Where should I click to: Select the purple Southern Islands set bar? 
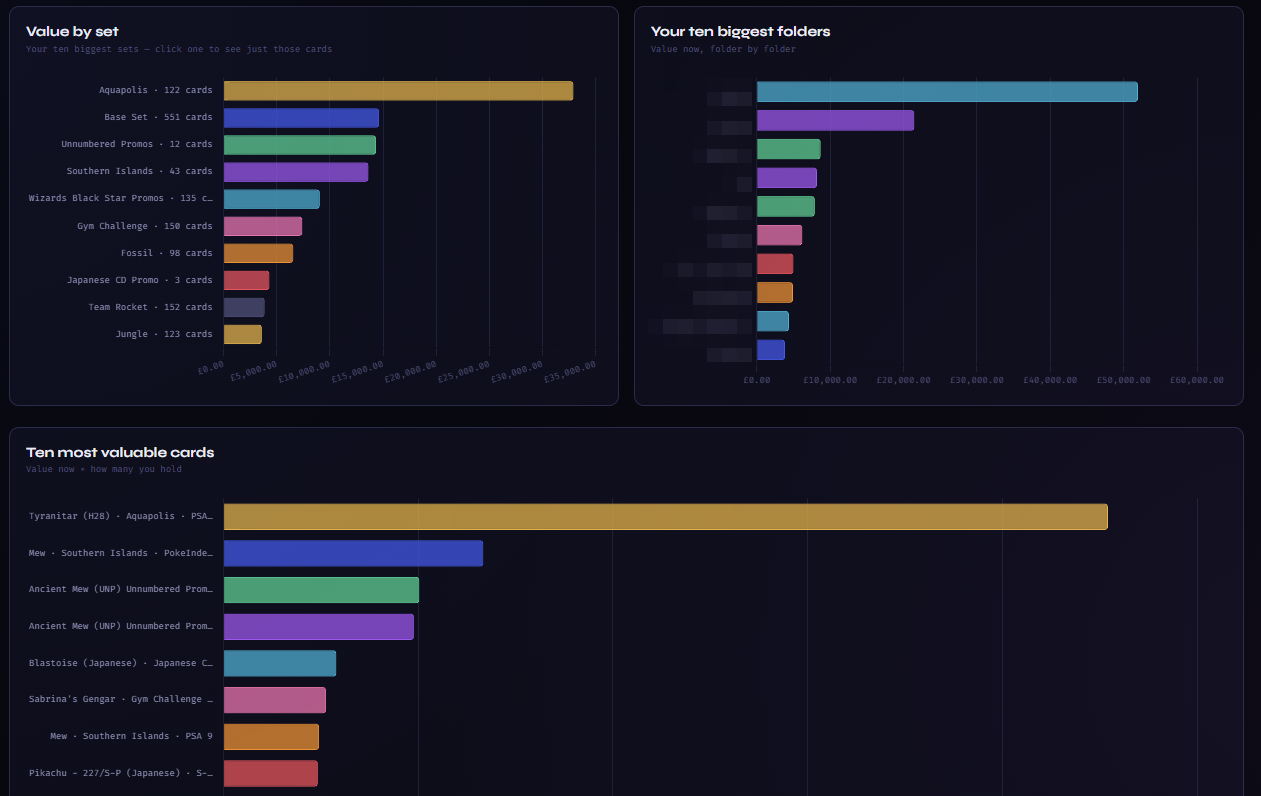[x=296, y=172]
